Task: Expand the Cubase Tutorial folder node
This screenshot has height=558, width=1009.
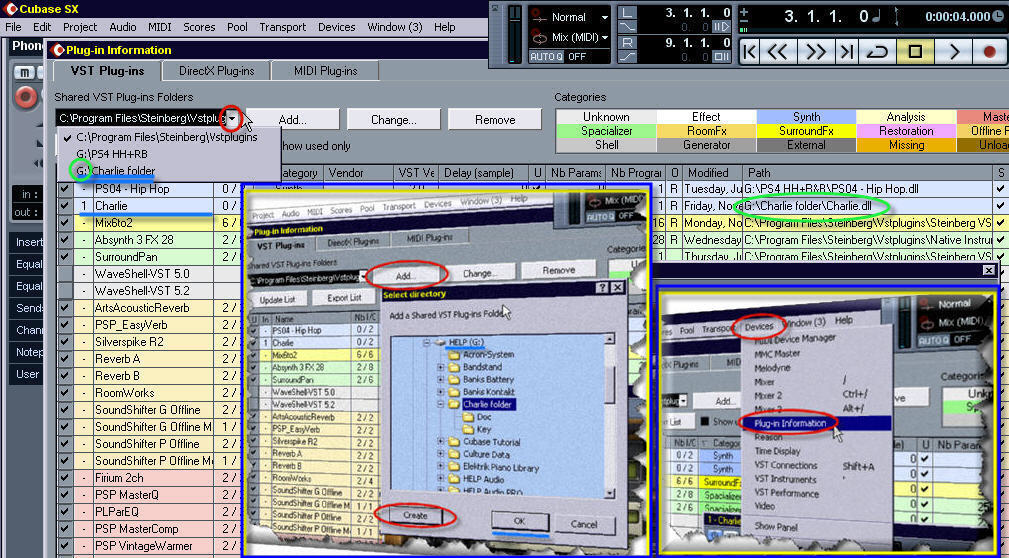Action: (x=441, y=442)
